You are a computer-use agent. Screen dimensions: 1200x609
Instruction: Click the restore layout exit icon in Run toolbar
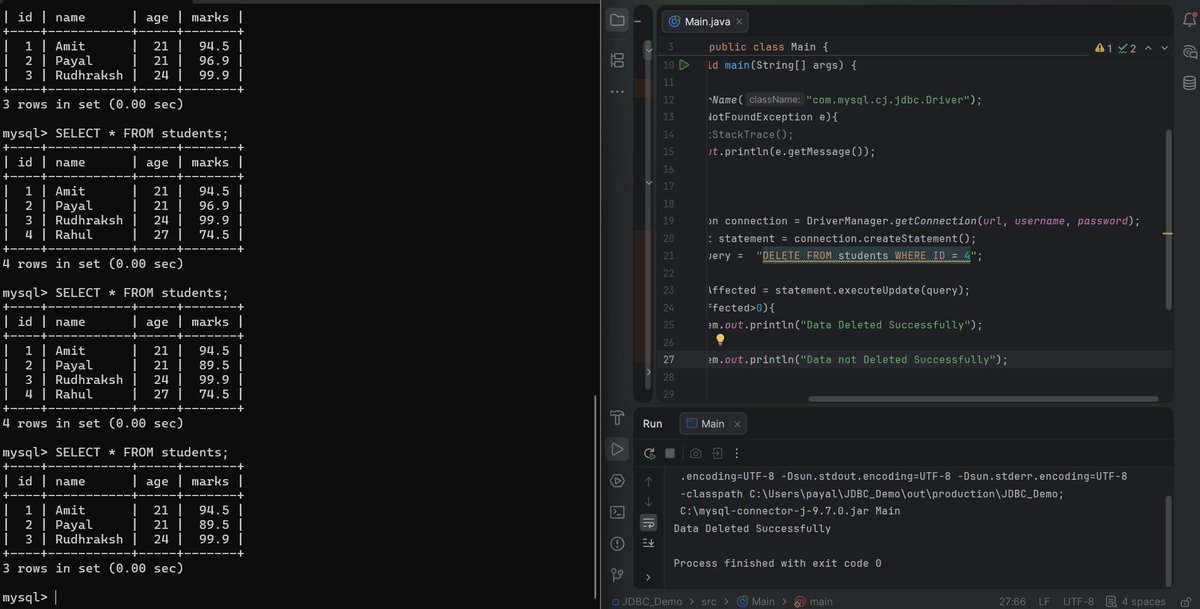(717, 453)
